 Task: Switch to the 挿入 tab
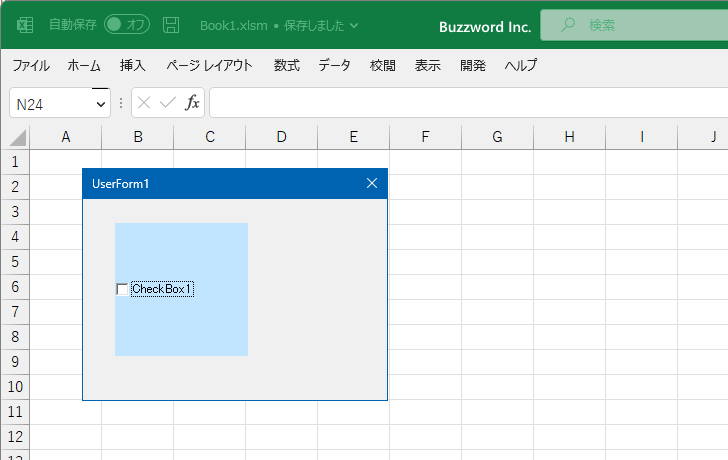133,66
